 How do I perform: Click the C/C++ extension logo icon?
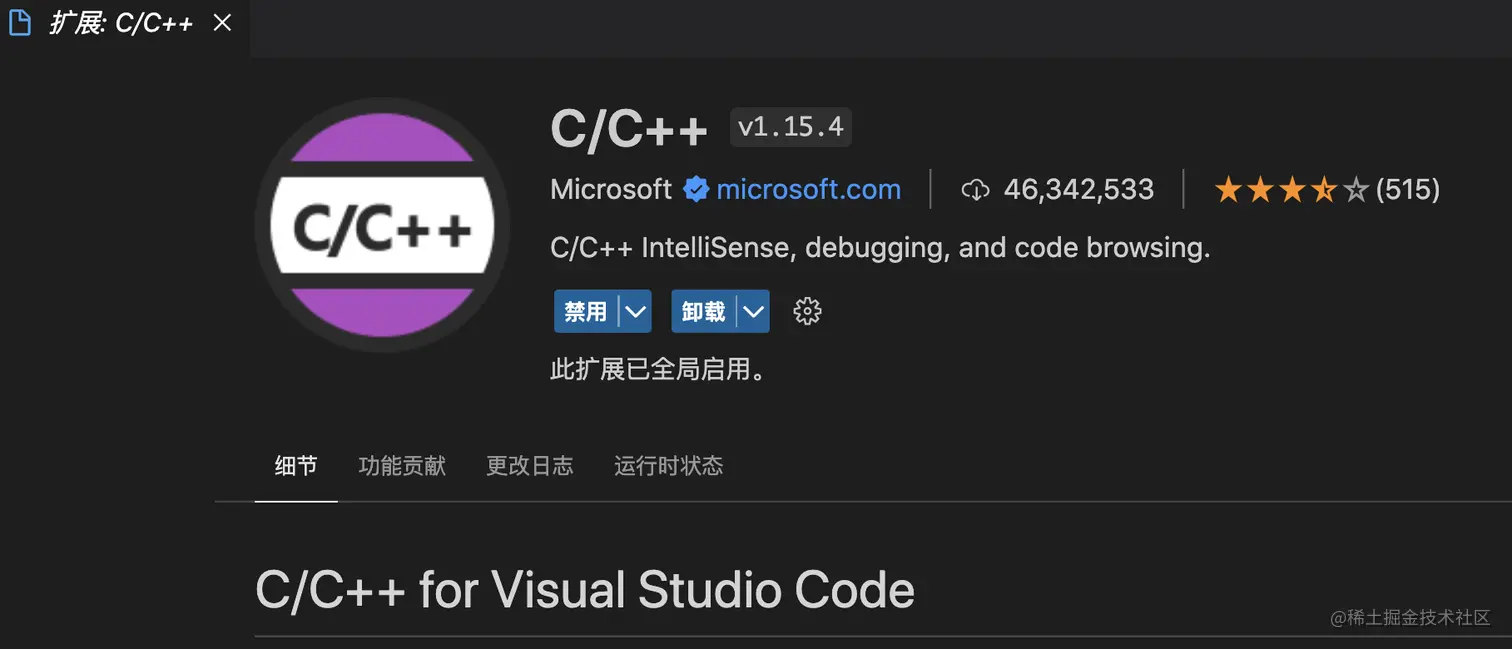382,225
